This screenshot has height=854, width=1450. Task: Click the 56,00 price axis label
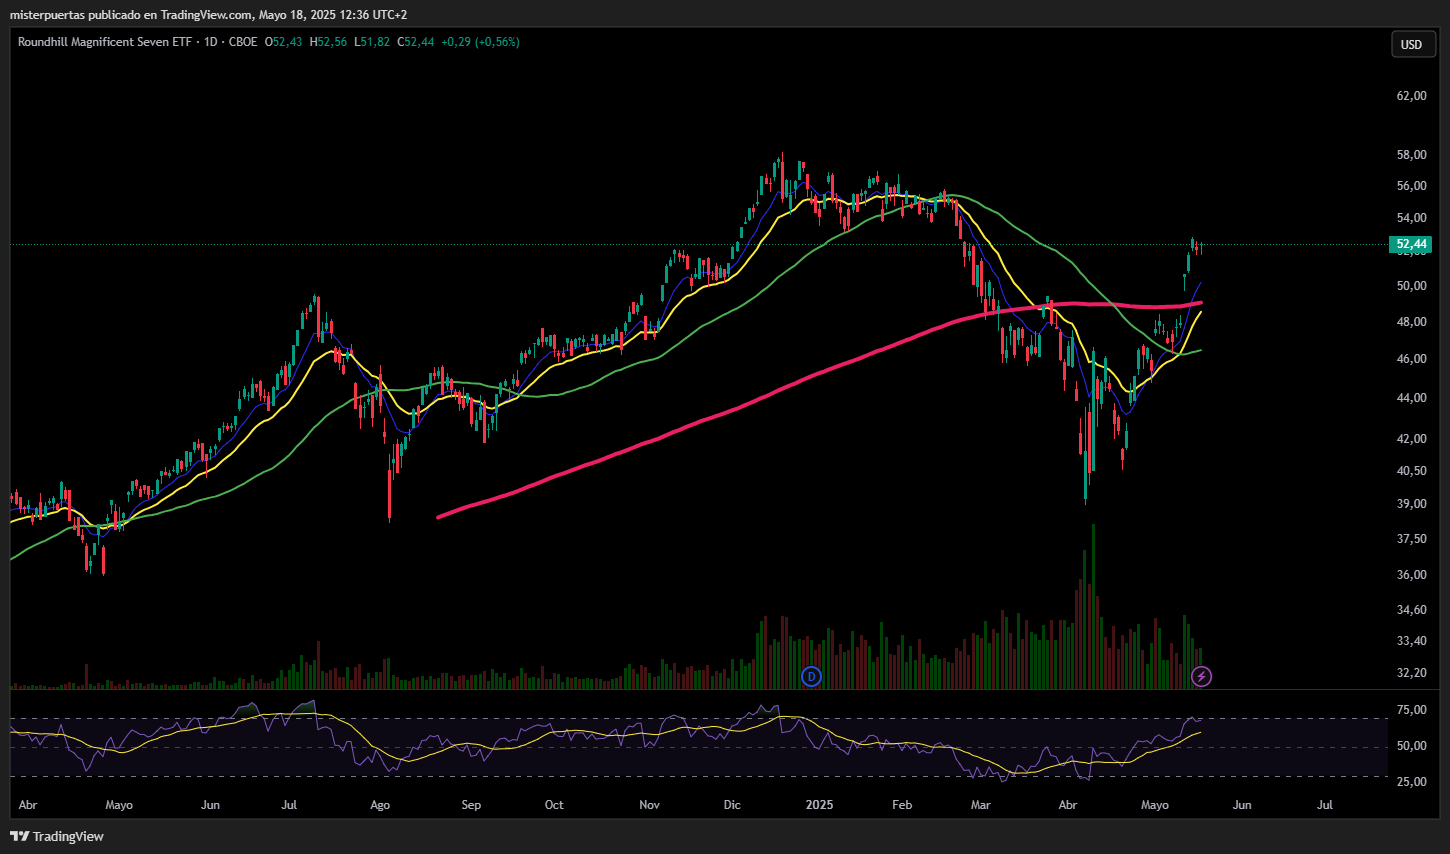1411,186
